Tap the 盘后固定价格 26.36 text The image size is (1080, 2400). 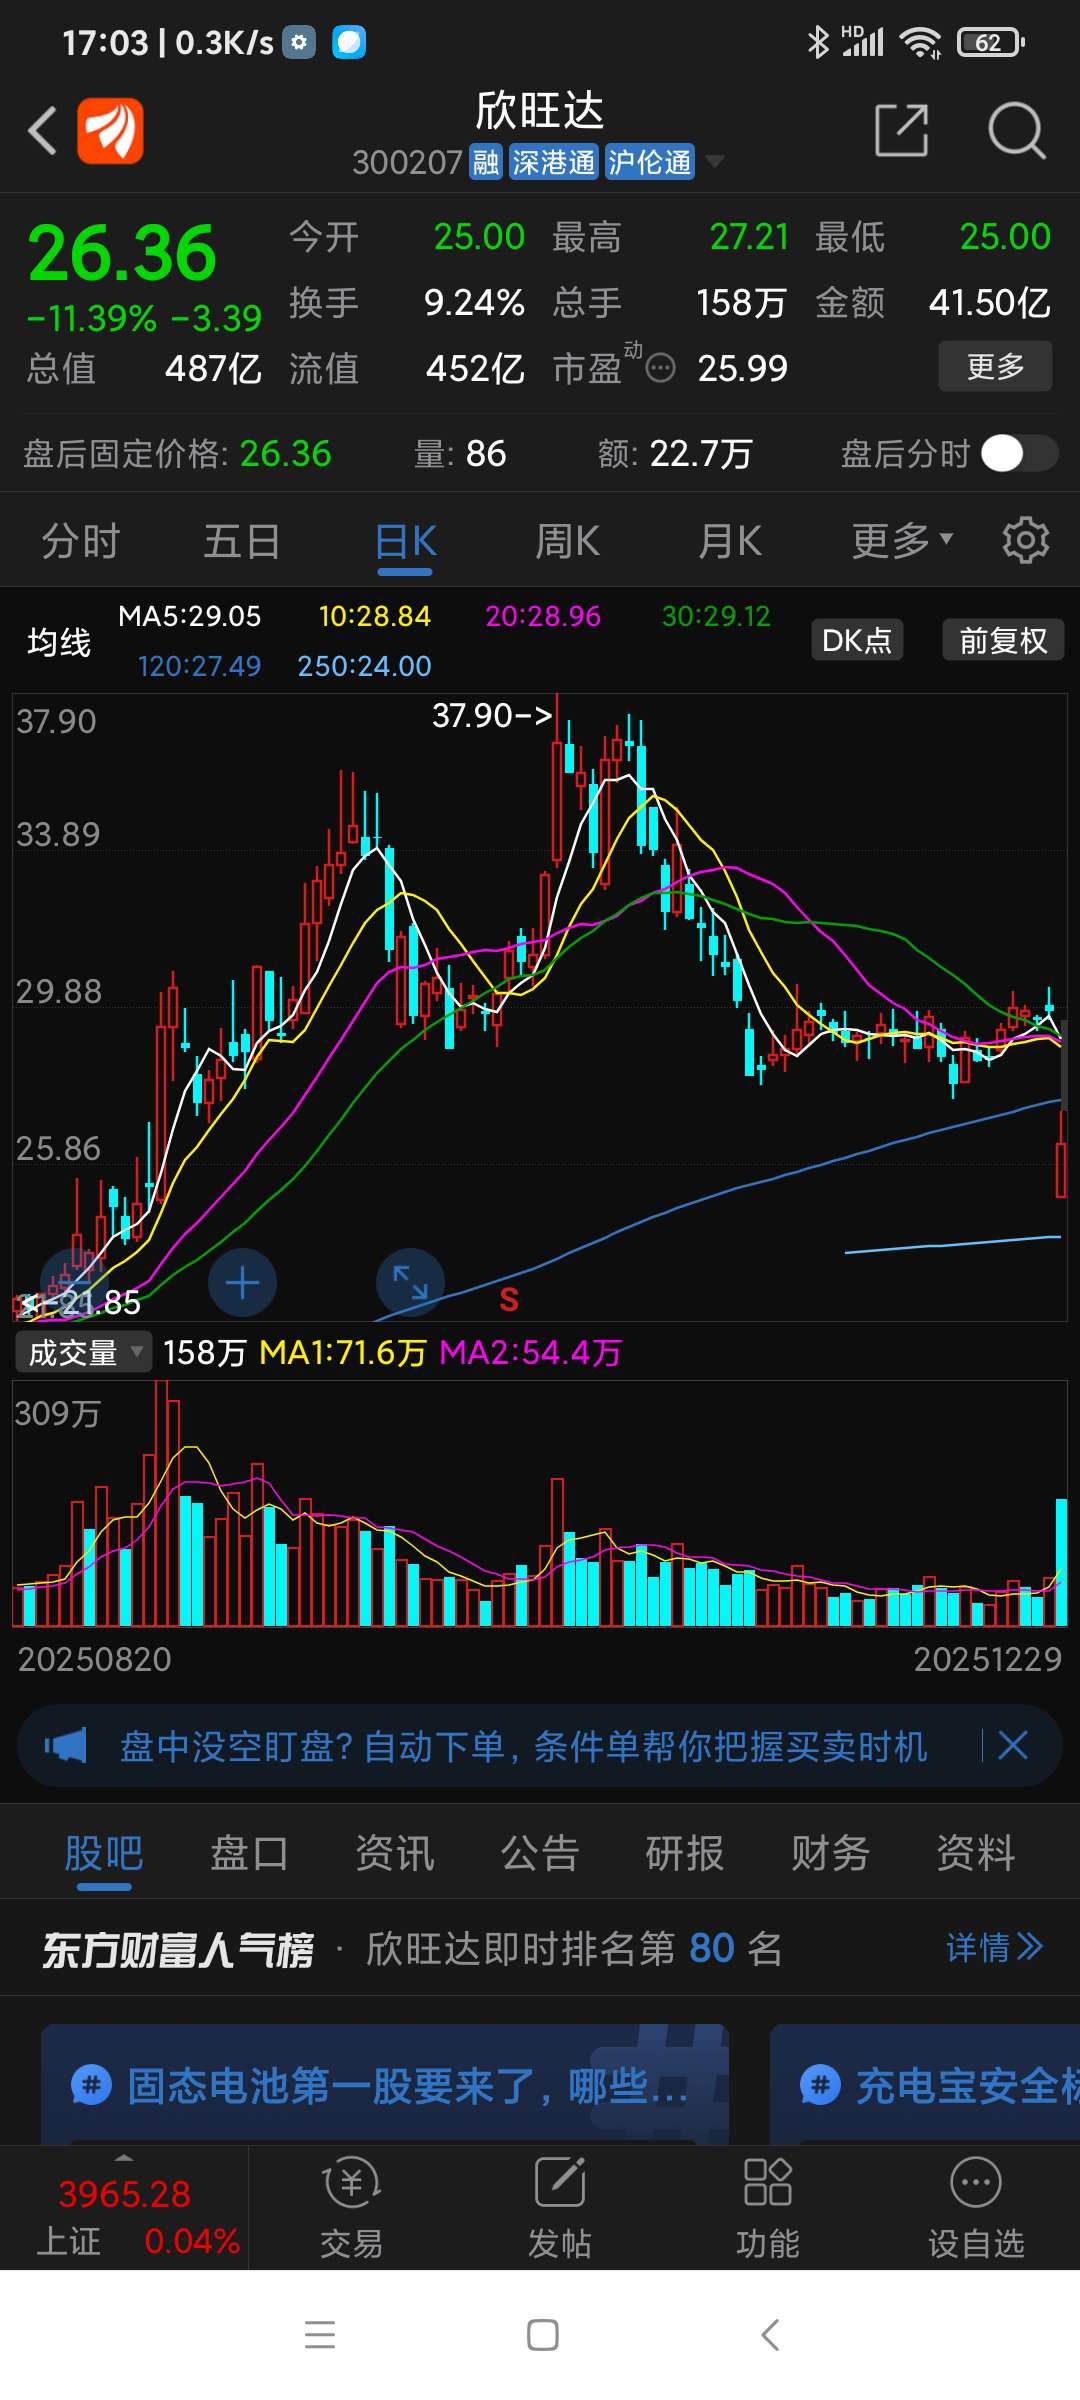[177, 454]
